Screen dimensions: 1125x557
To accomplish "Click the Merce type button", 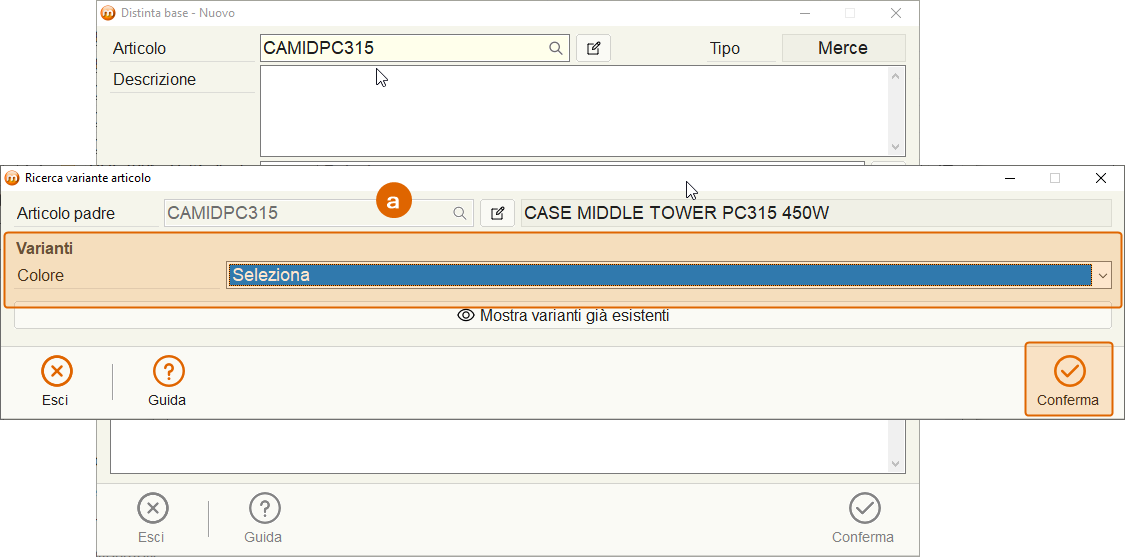I will [x=843, y=48].
